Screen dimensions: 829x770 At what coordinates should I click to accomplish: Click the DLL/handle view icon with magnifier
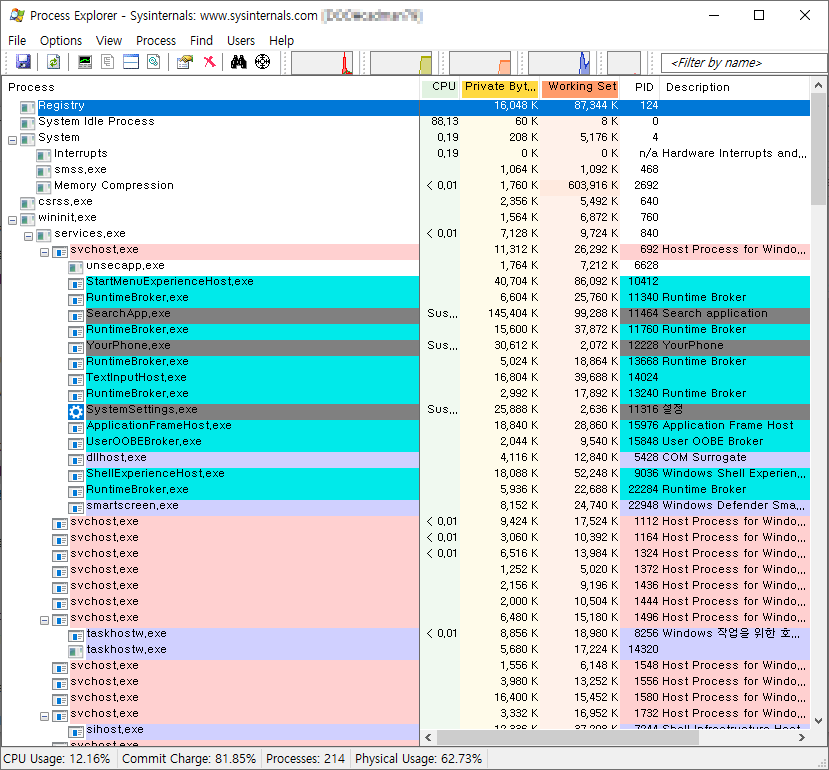(154, 62)
